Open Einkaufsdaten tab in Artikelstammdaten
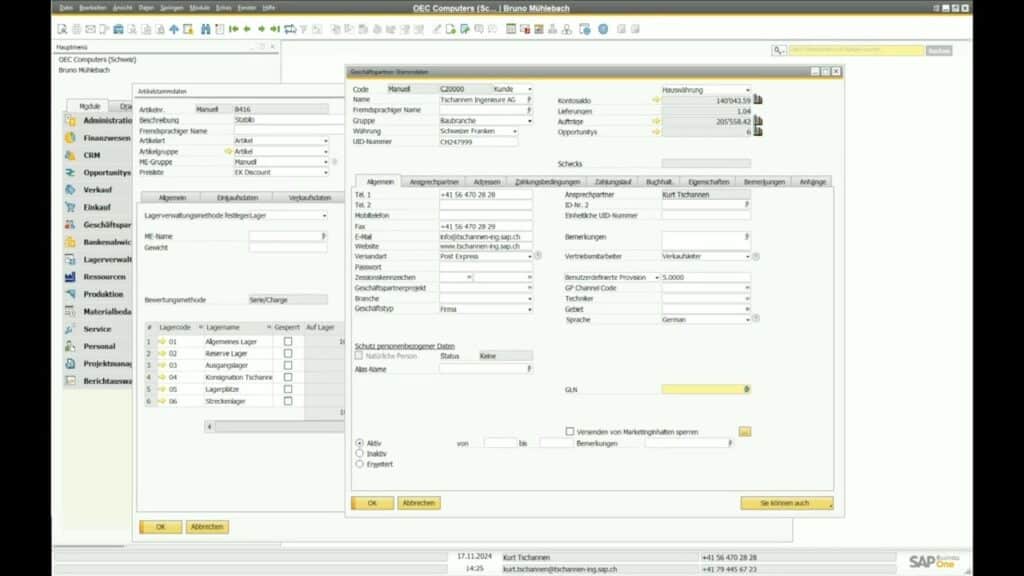Viewport: 1024px width, 576px height. tap(237, 198)
